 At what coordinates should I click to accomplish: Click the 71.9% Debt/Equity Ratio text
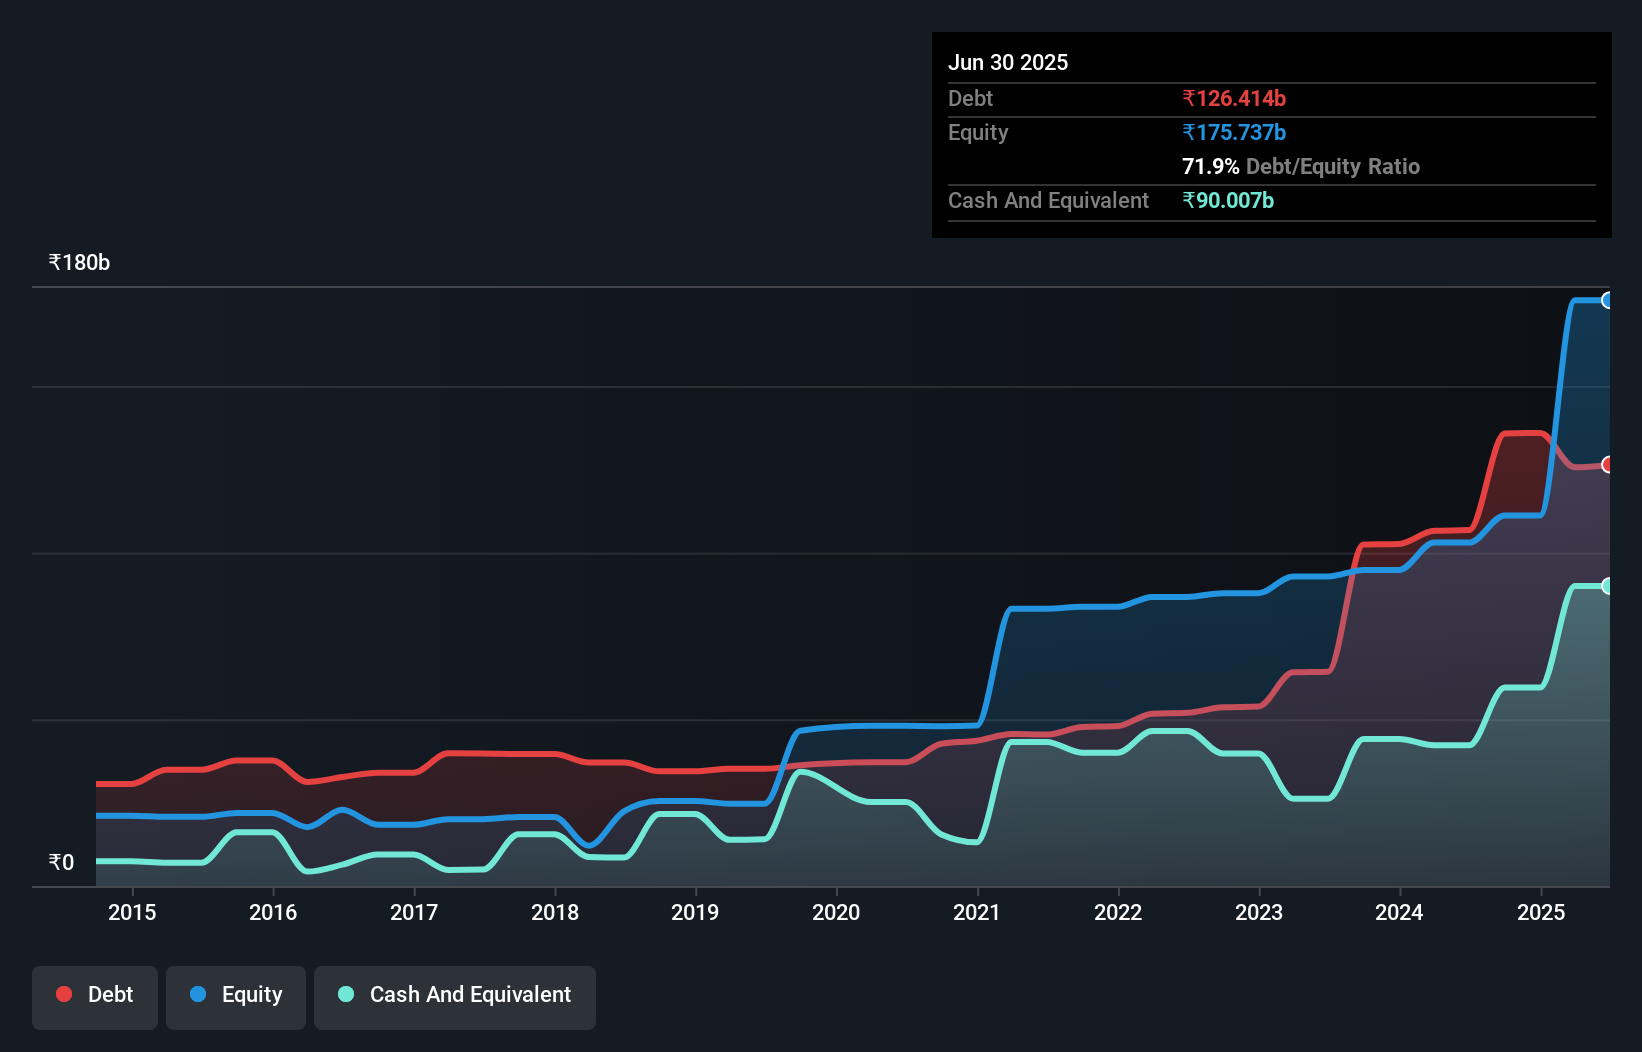1301,166
